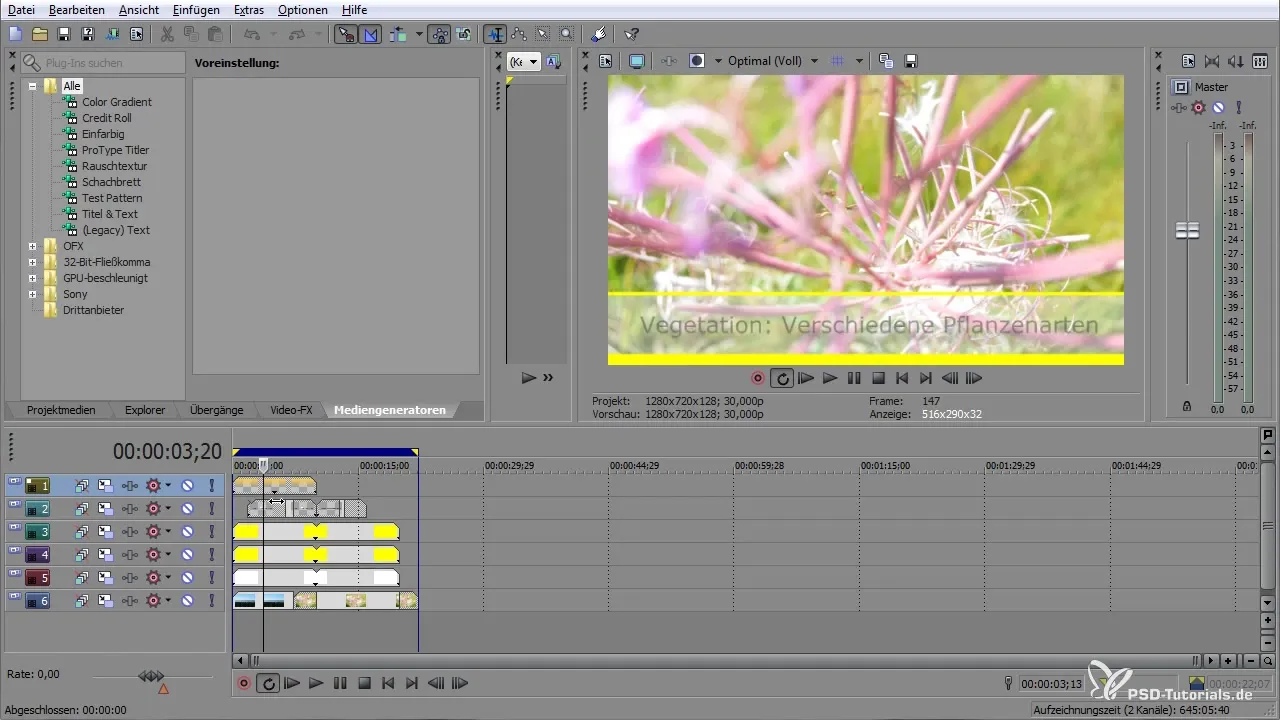The width and height of the screenshot is (1280, 720).
Task: Pause playback under video preview
Action: click(x=854, y=378)
